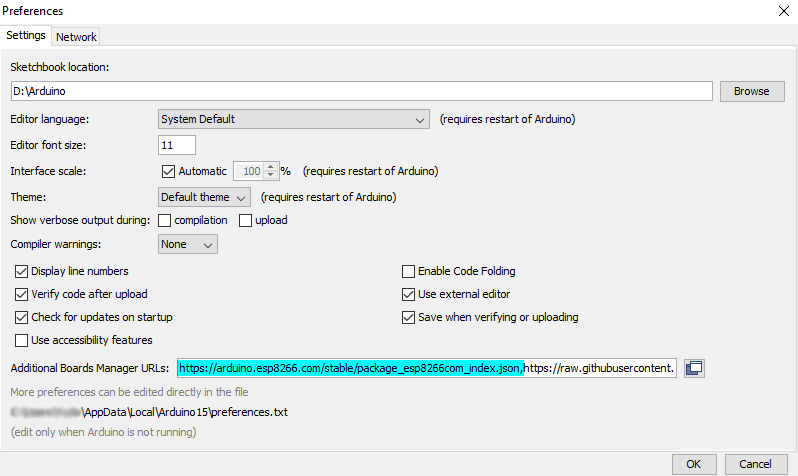Uncheck Use external editor
The image size is (798, 476).
[x=408, y=294]
